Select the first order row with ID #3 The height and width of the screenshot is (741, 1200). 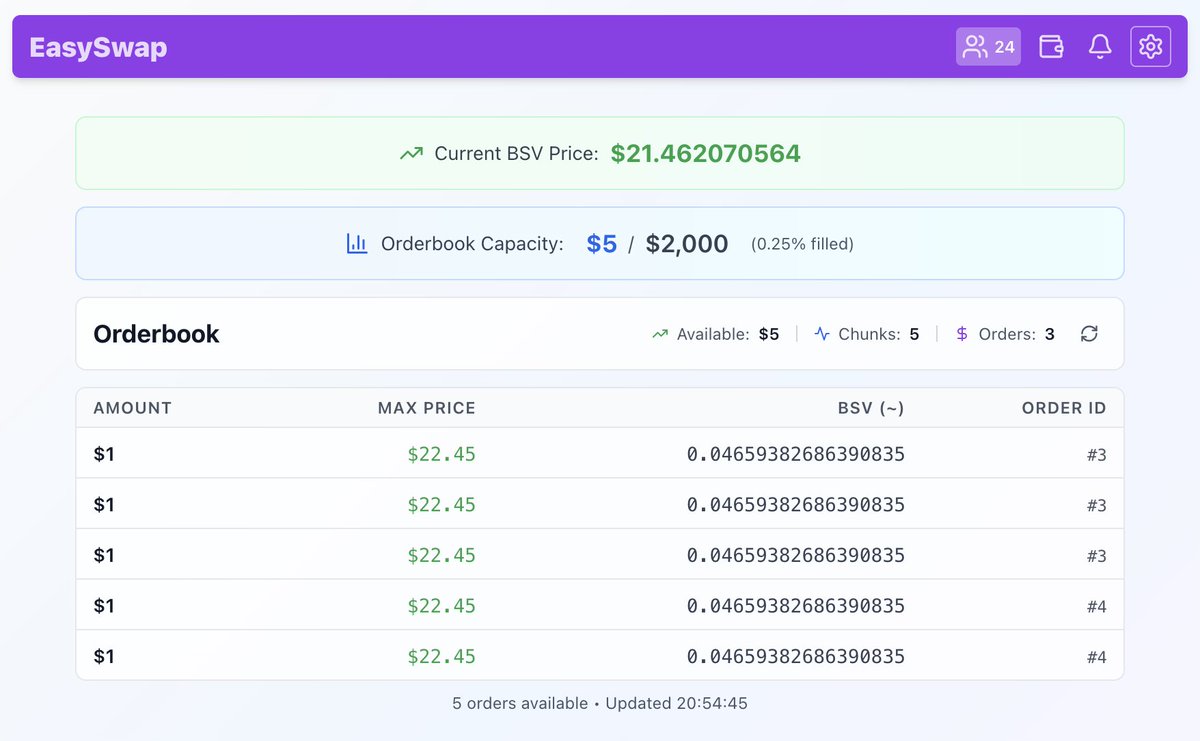600,453
